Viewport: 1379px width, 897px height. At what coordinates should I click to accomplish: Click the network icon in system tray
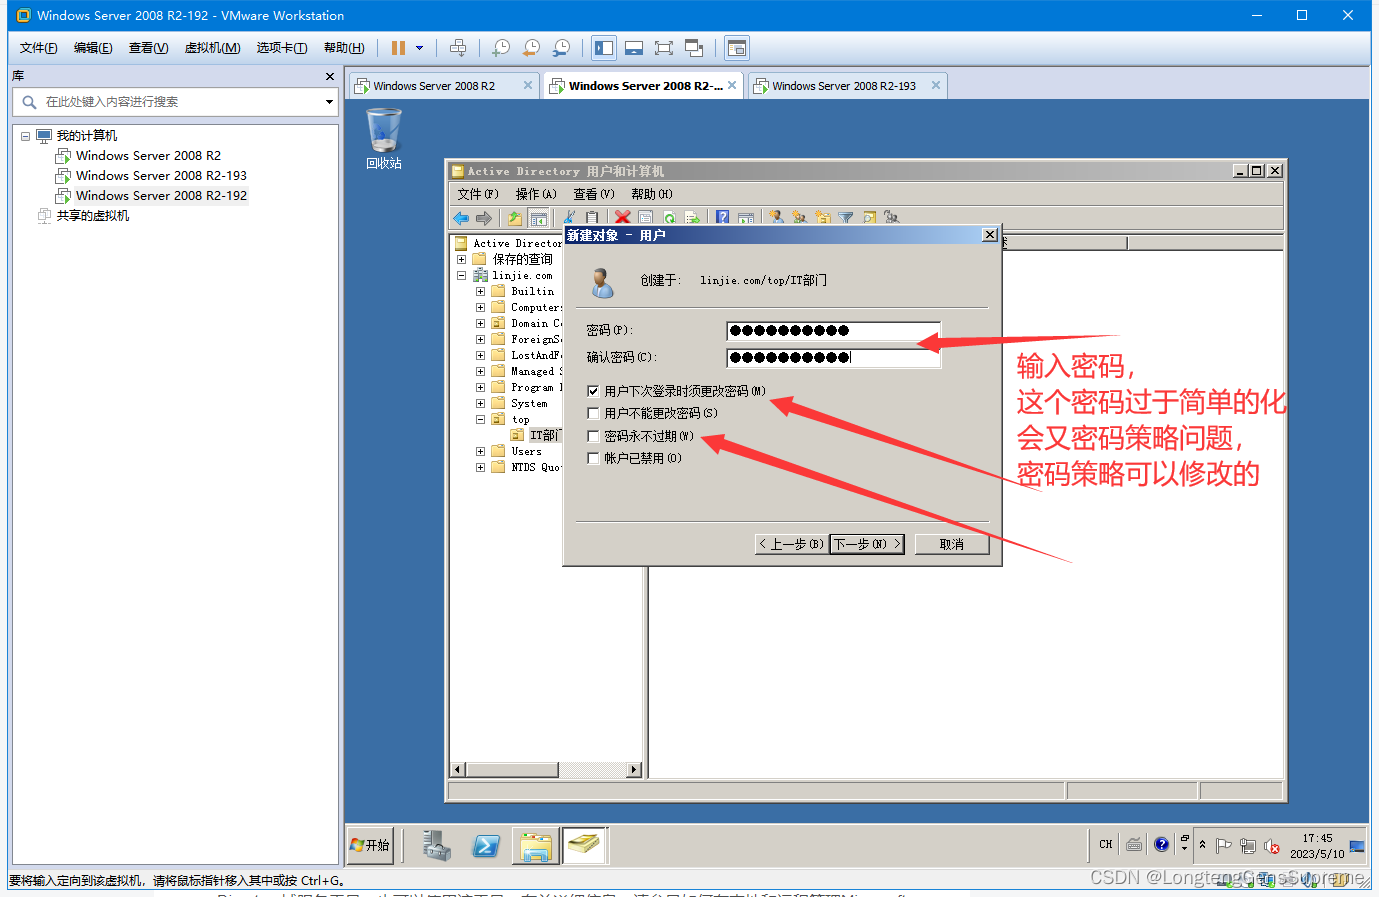pyautogui.click(x=1247, y=846)
